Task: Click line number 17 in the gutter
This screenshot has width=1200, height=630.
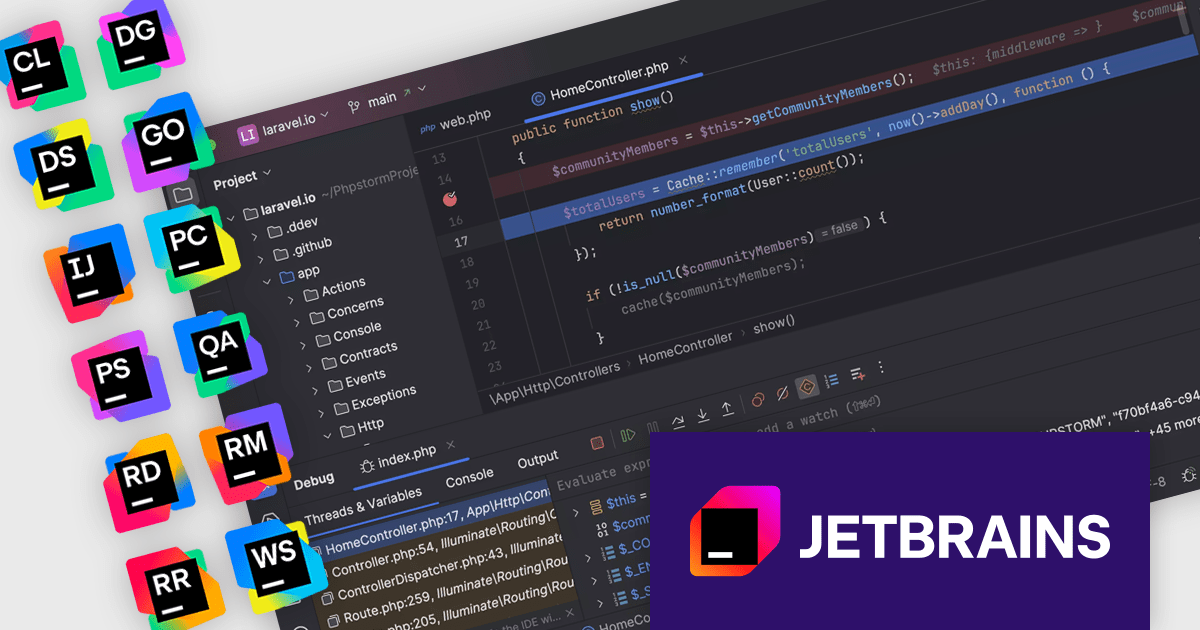Action: click(x=461, y=242)
